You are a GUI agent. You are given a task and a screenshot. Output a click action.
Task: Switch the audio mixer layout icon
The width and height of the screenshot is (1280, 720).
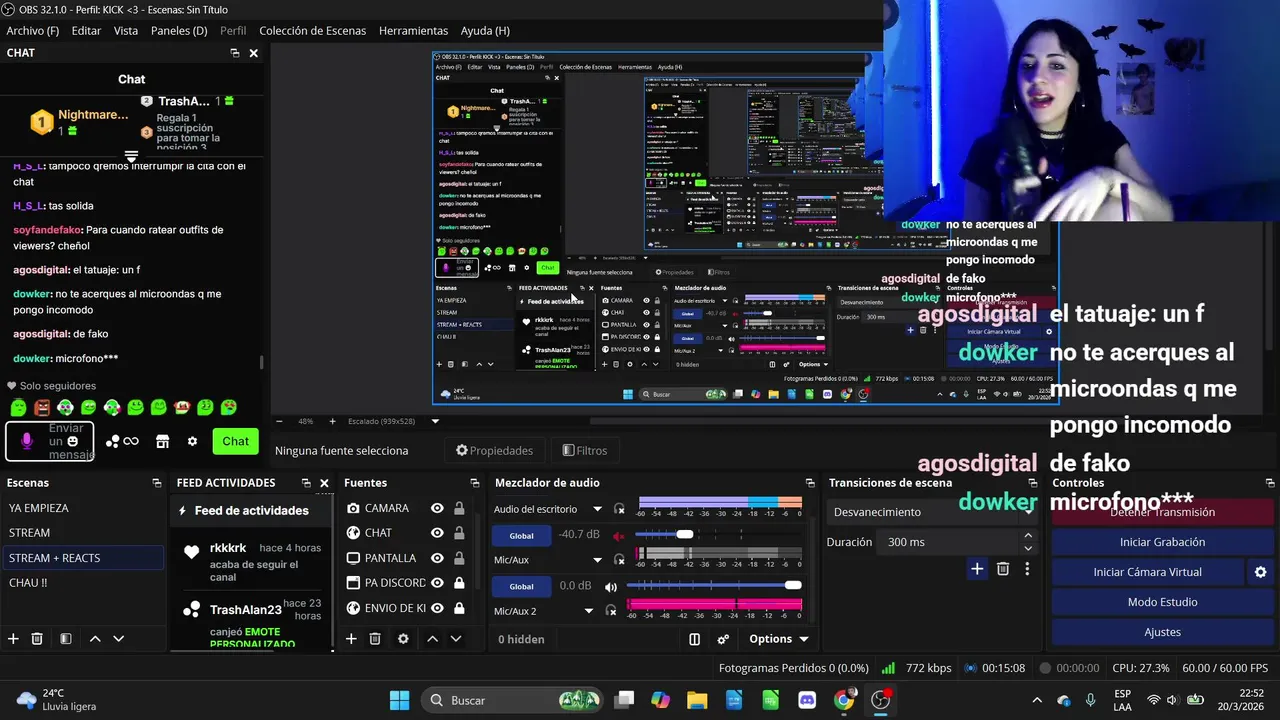(x=695, y=639)
